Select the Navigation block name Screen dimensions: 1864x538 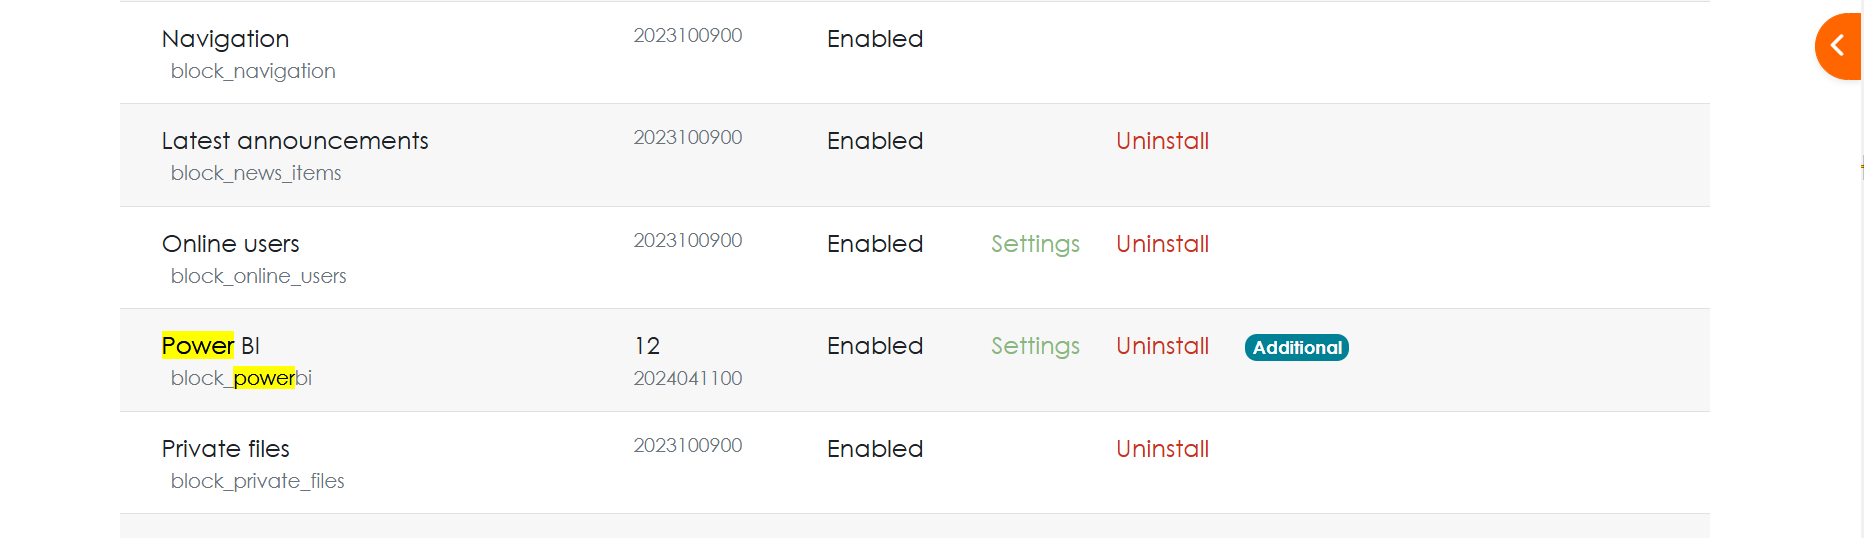coord(225,39)
